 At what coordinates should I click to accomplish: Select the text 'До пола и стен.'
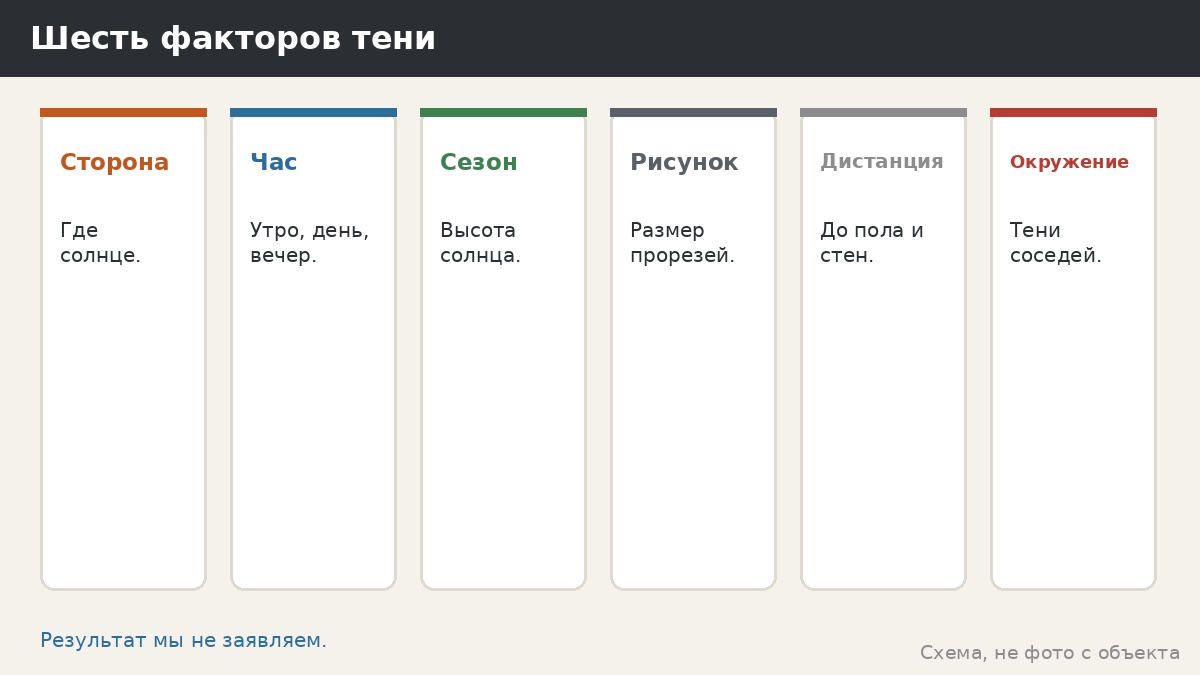(x=871, y=243)
